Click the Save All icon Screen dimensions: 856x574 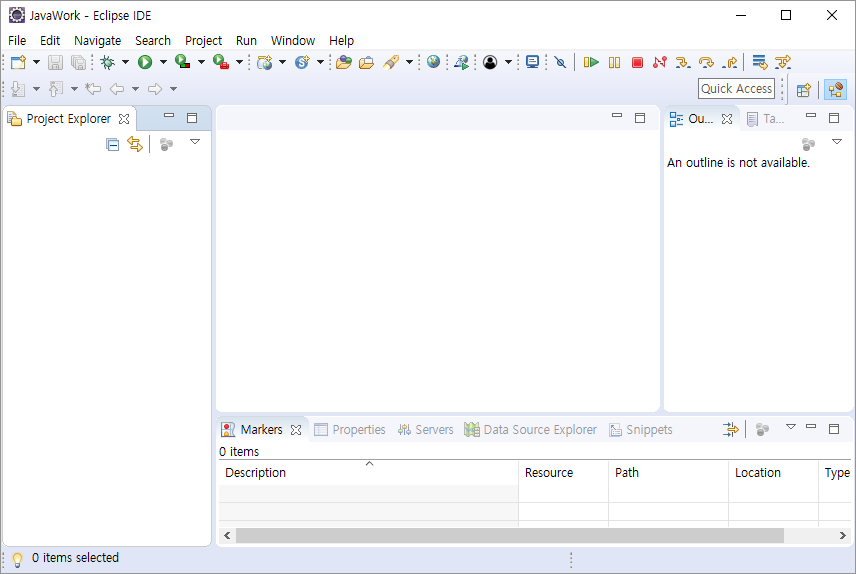pos(79,62)
